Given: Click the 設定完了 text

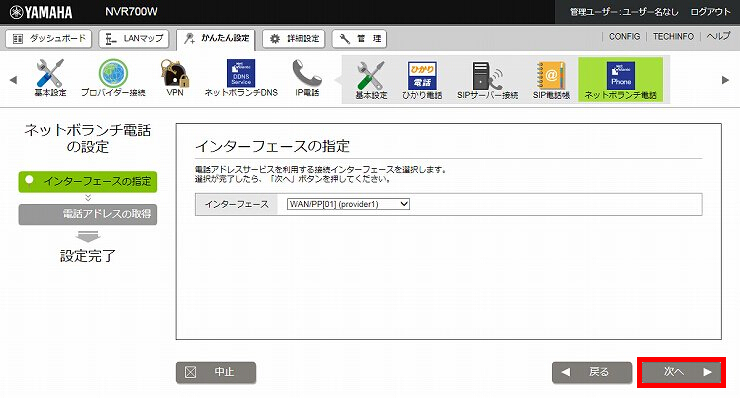Looking at the screenshot, I should pyautogui.click(x=88, y=256).
